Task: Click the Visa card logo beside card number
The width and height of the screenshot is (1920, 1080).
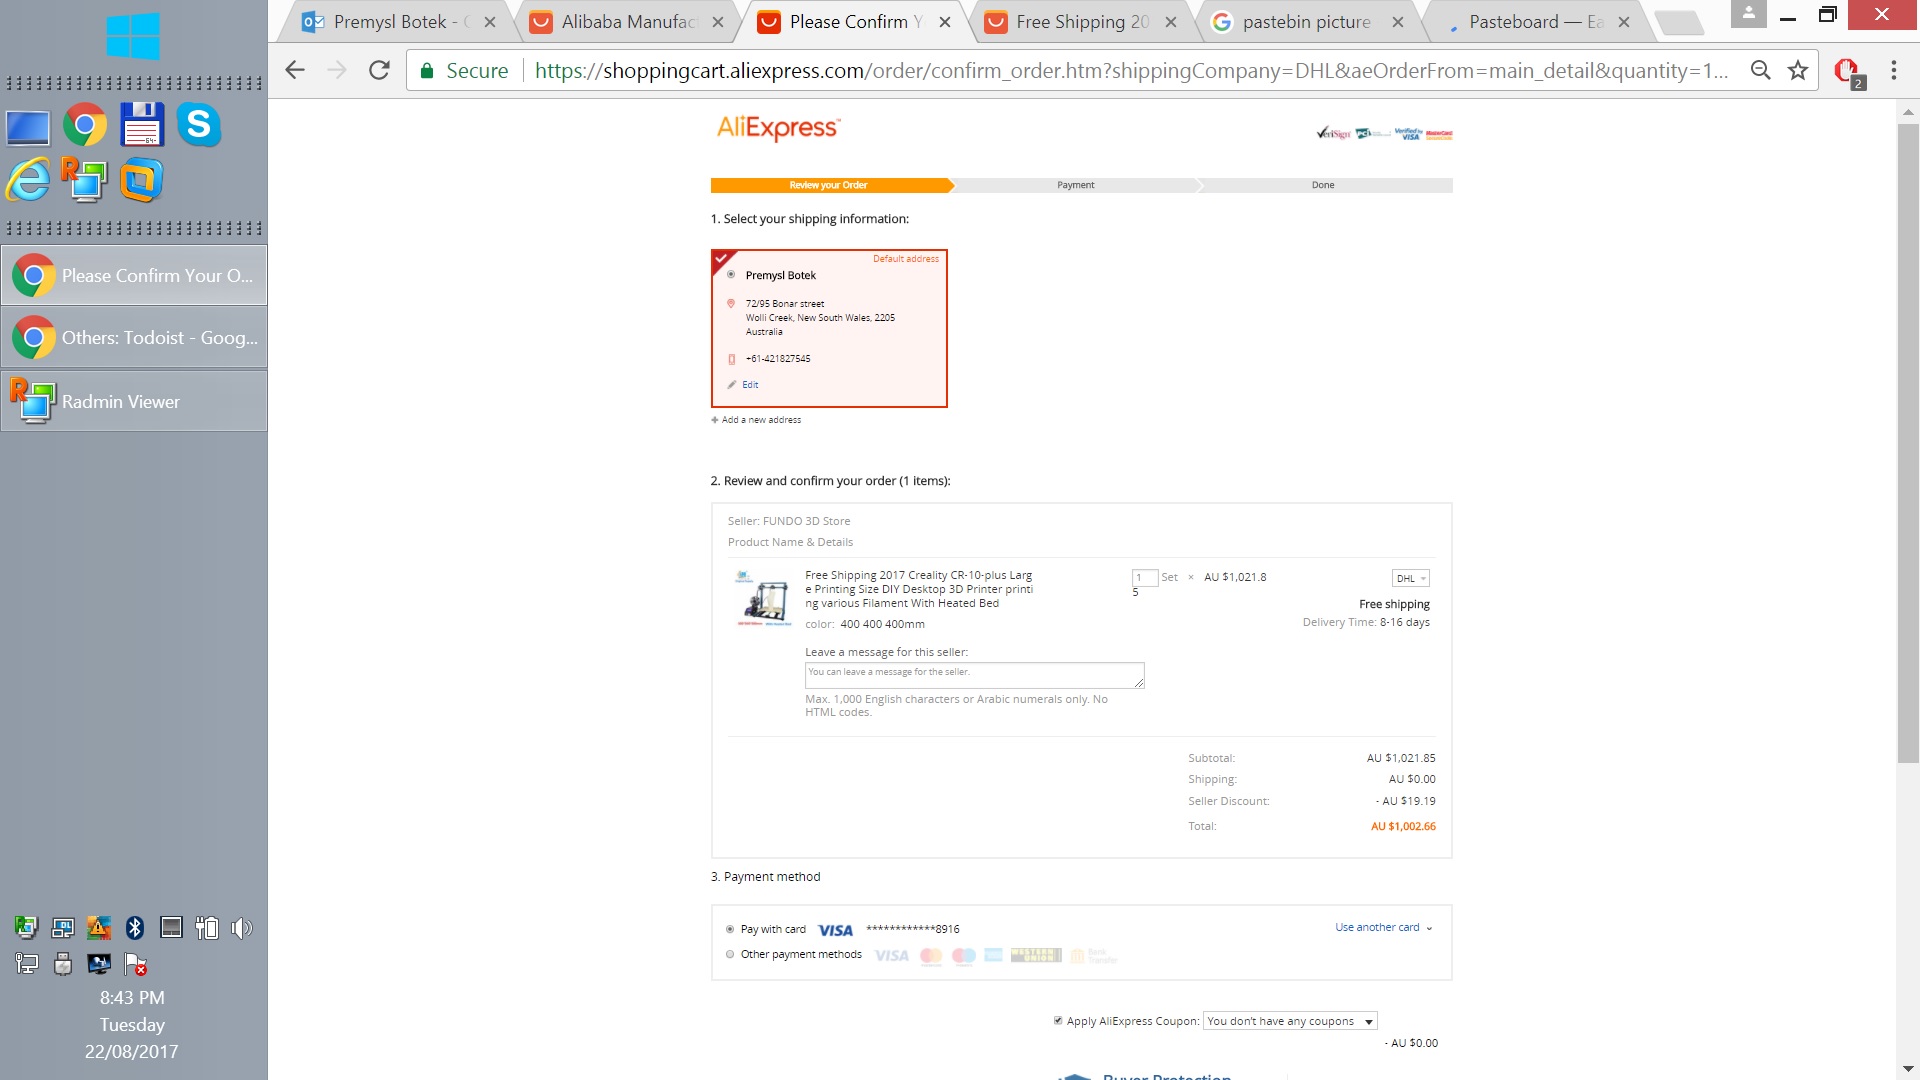Action: click(x=835, y=930)
